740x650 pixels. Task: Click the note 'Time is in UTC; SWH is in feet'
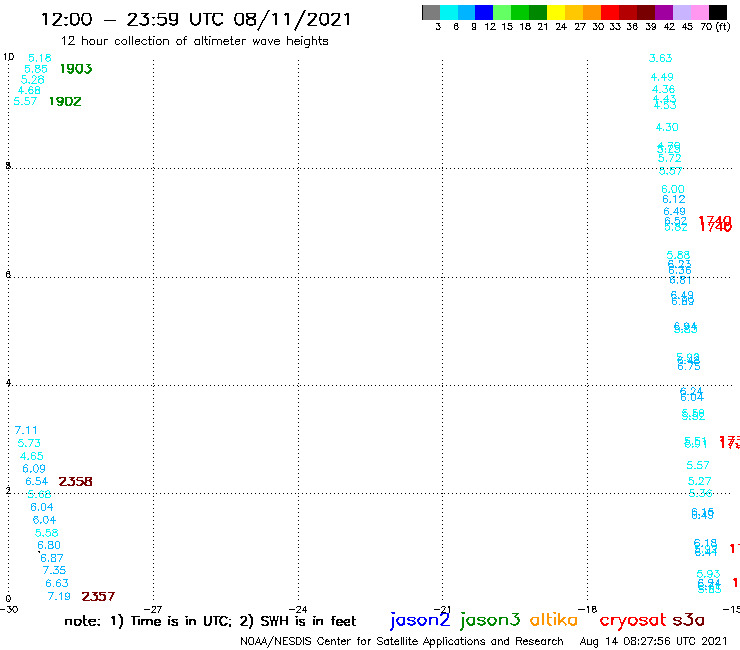(x=210, y=621)
